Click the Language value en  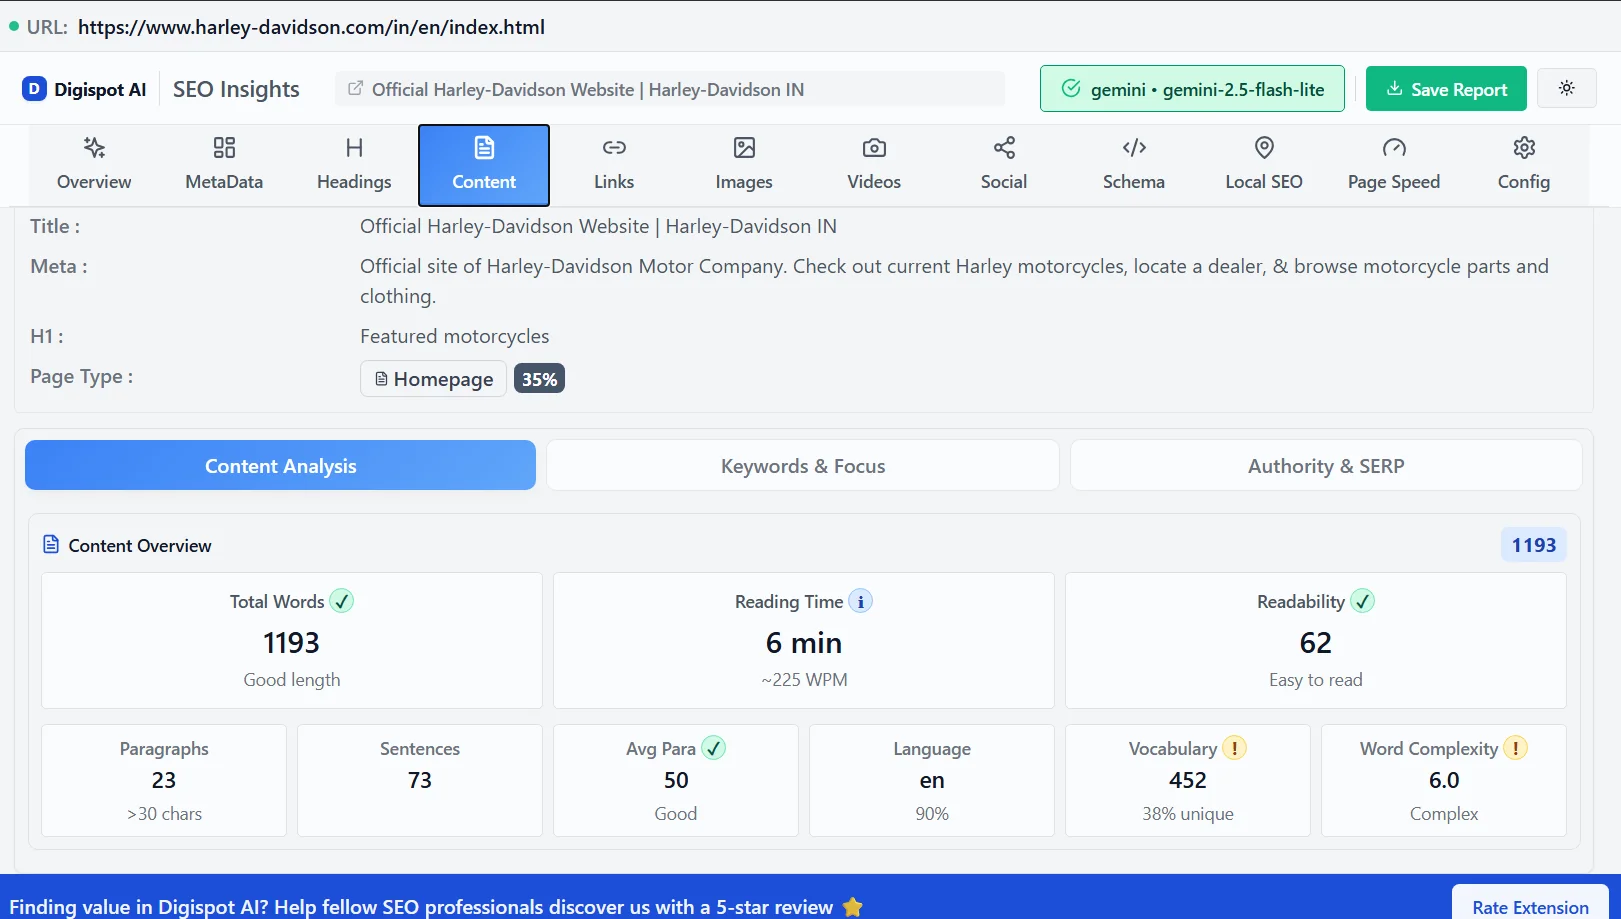coord(932,780)
